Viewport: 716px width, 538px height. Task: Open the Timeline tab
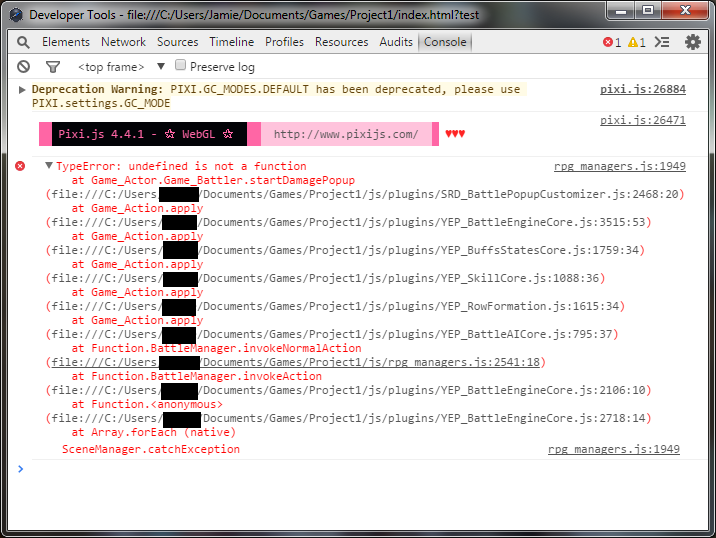click(x=232, y=42)
